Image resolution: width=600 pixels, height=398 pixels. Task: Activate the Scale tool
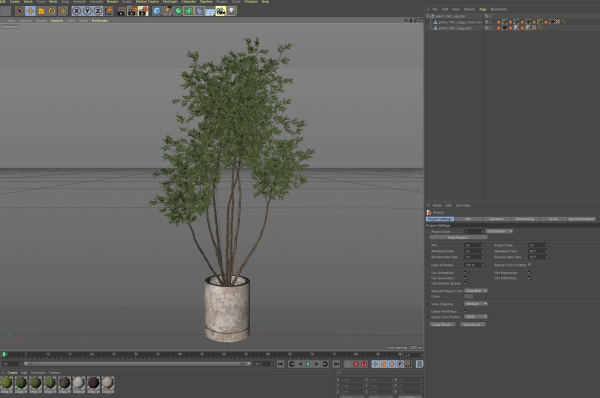coord(41,11)
